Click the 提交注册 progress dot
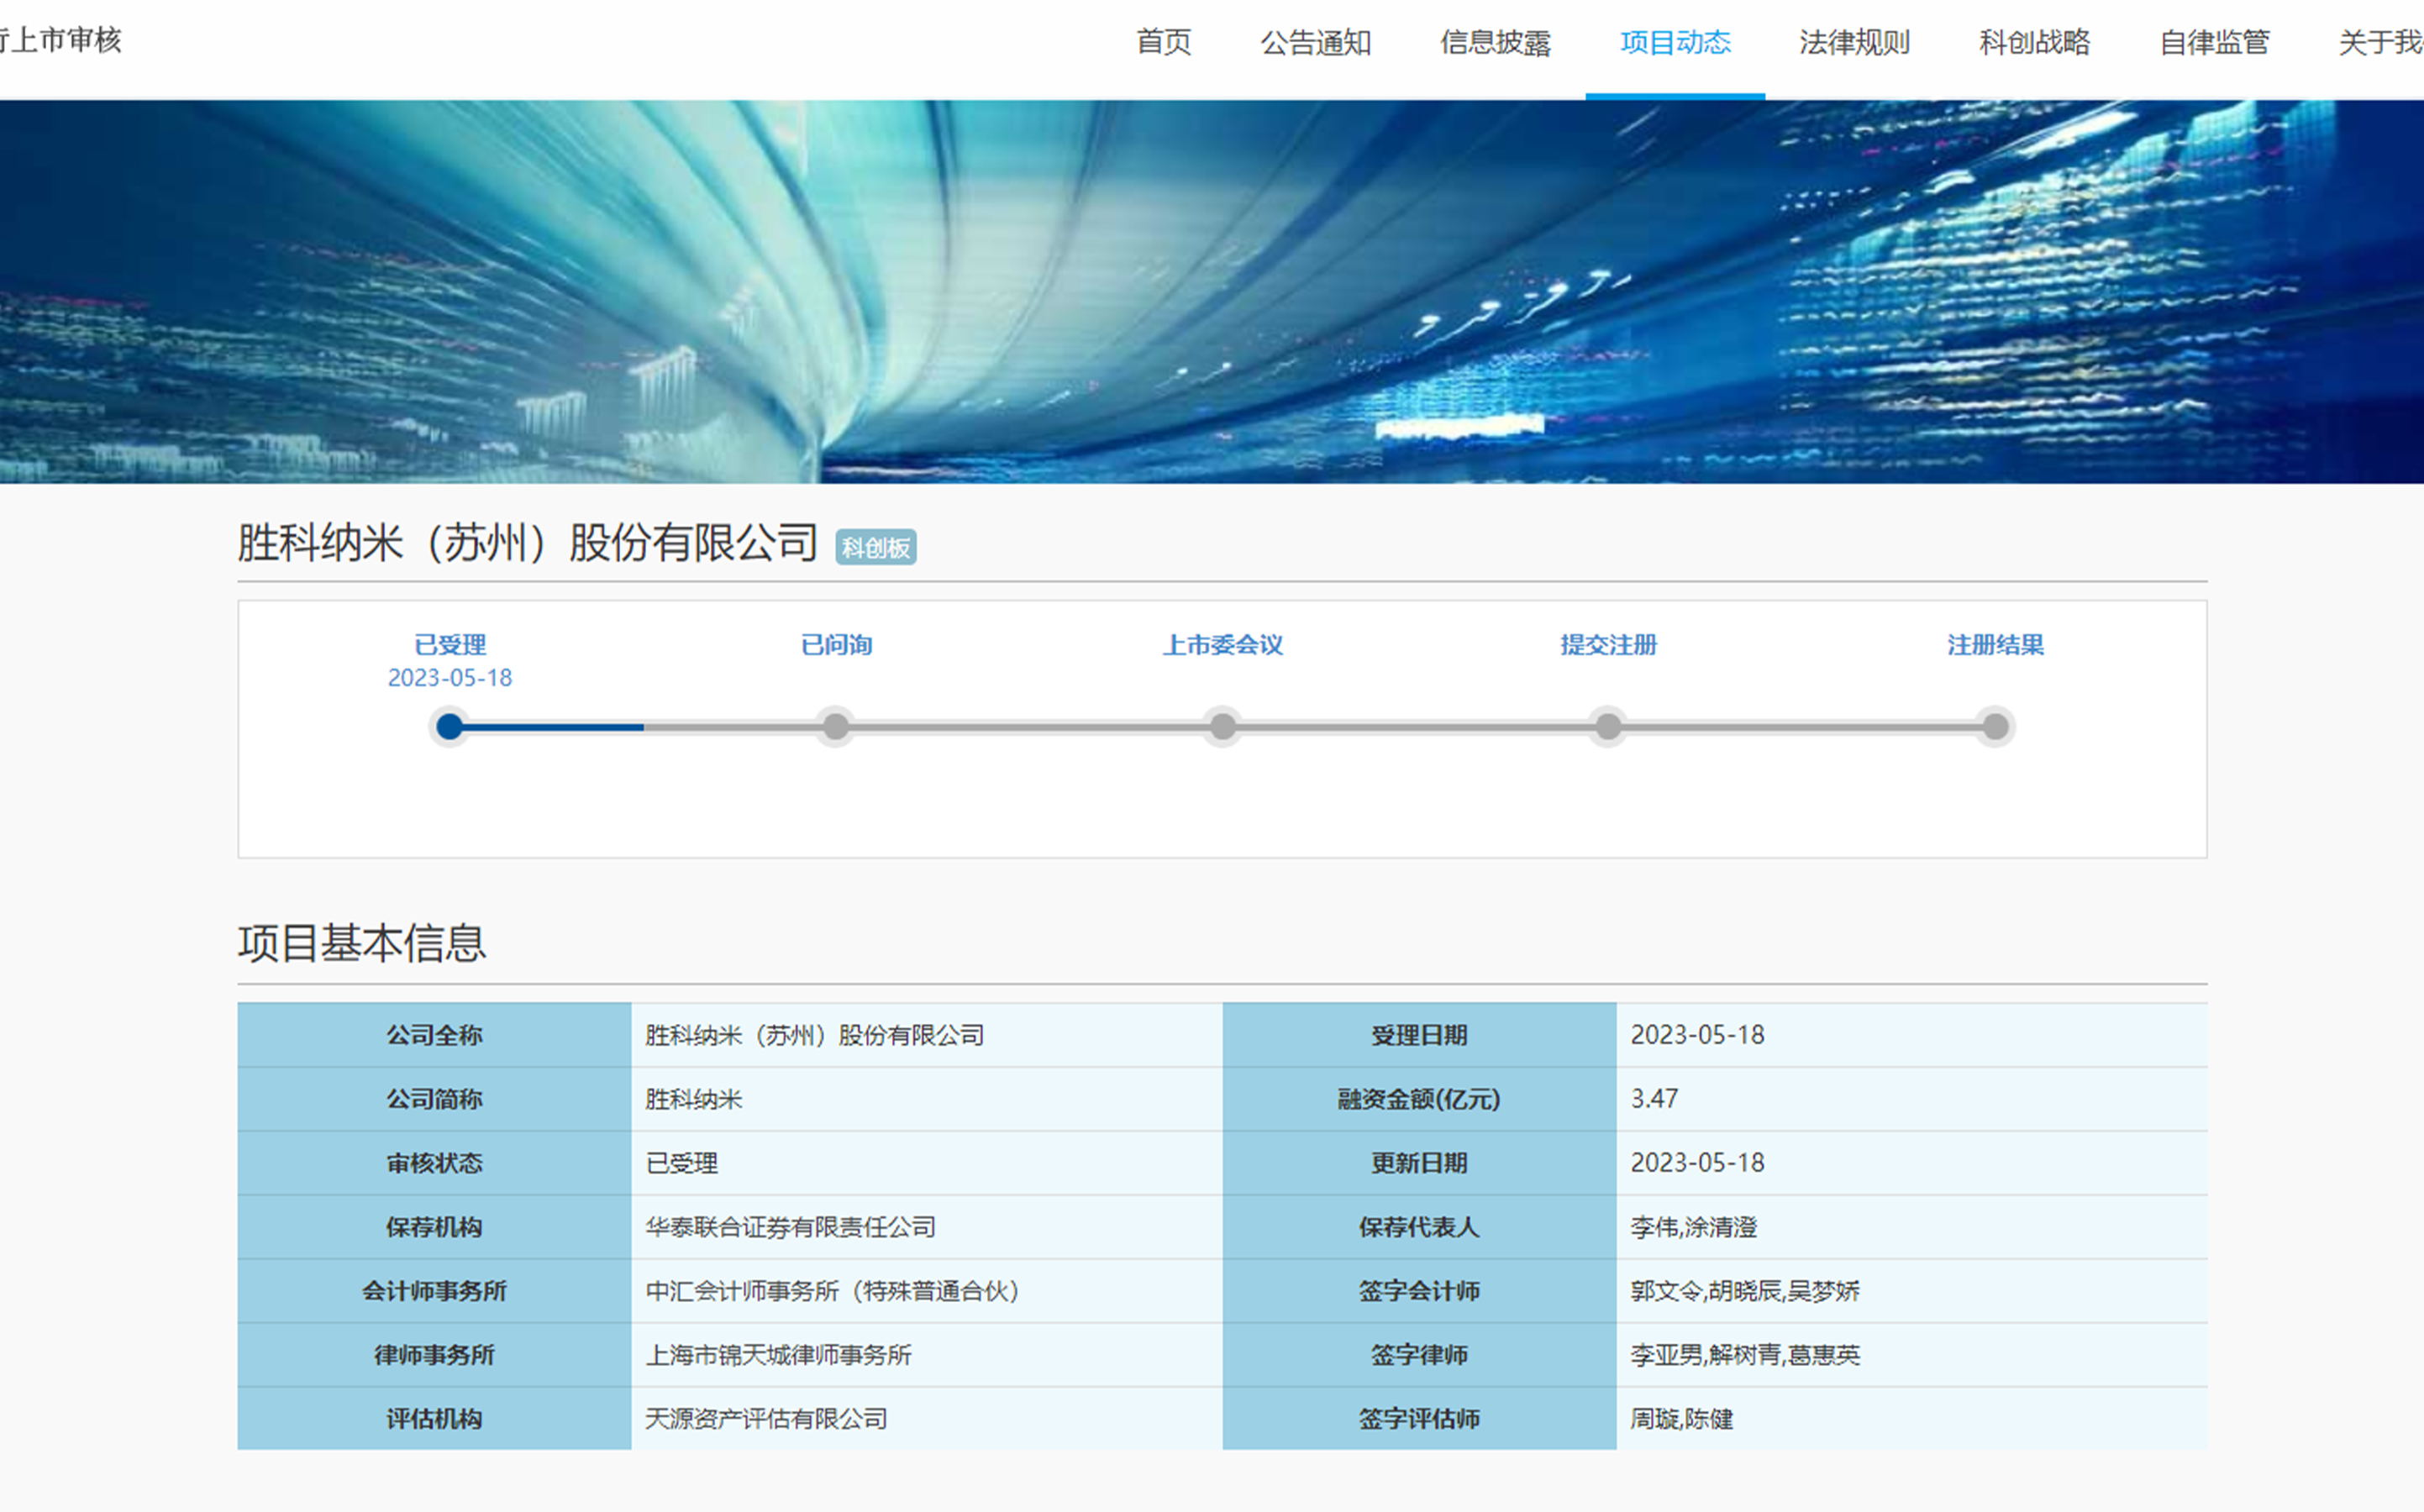2424x1512 pixels. tap(1608, 726)
